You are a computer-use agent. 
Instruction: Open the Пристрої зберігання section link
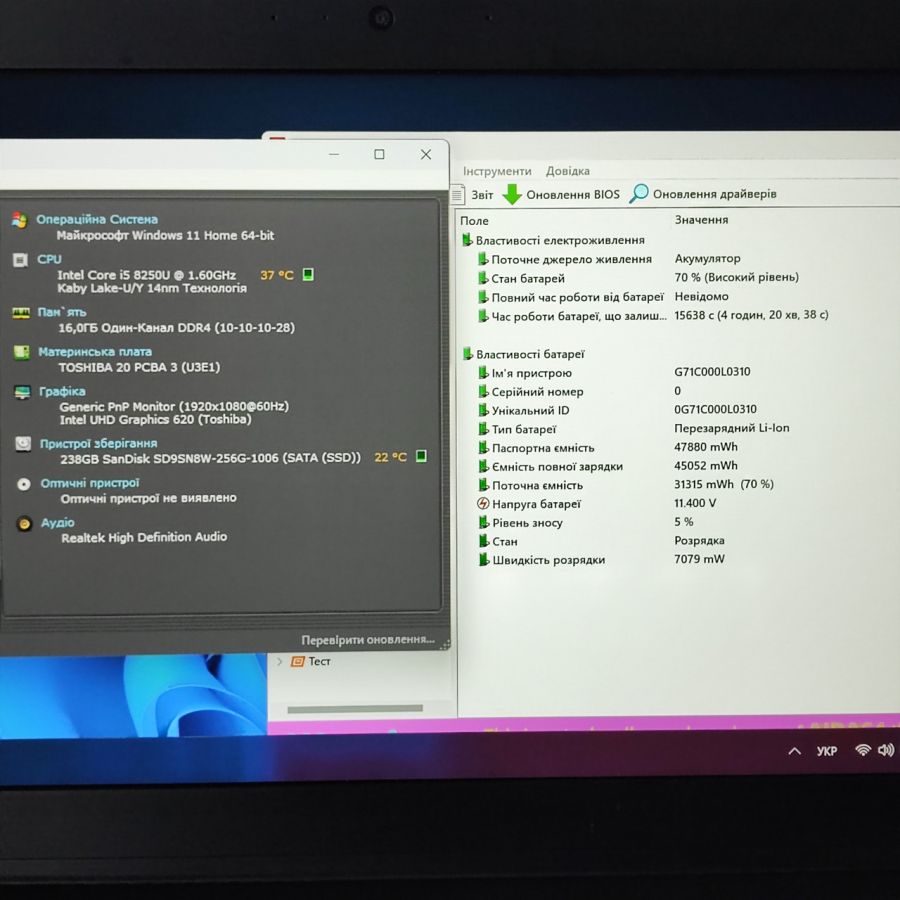(98, 444)
